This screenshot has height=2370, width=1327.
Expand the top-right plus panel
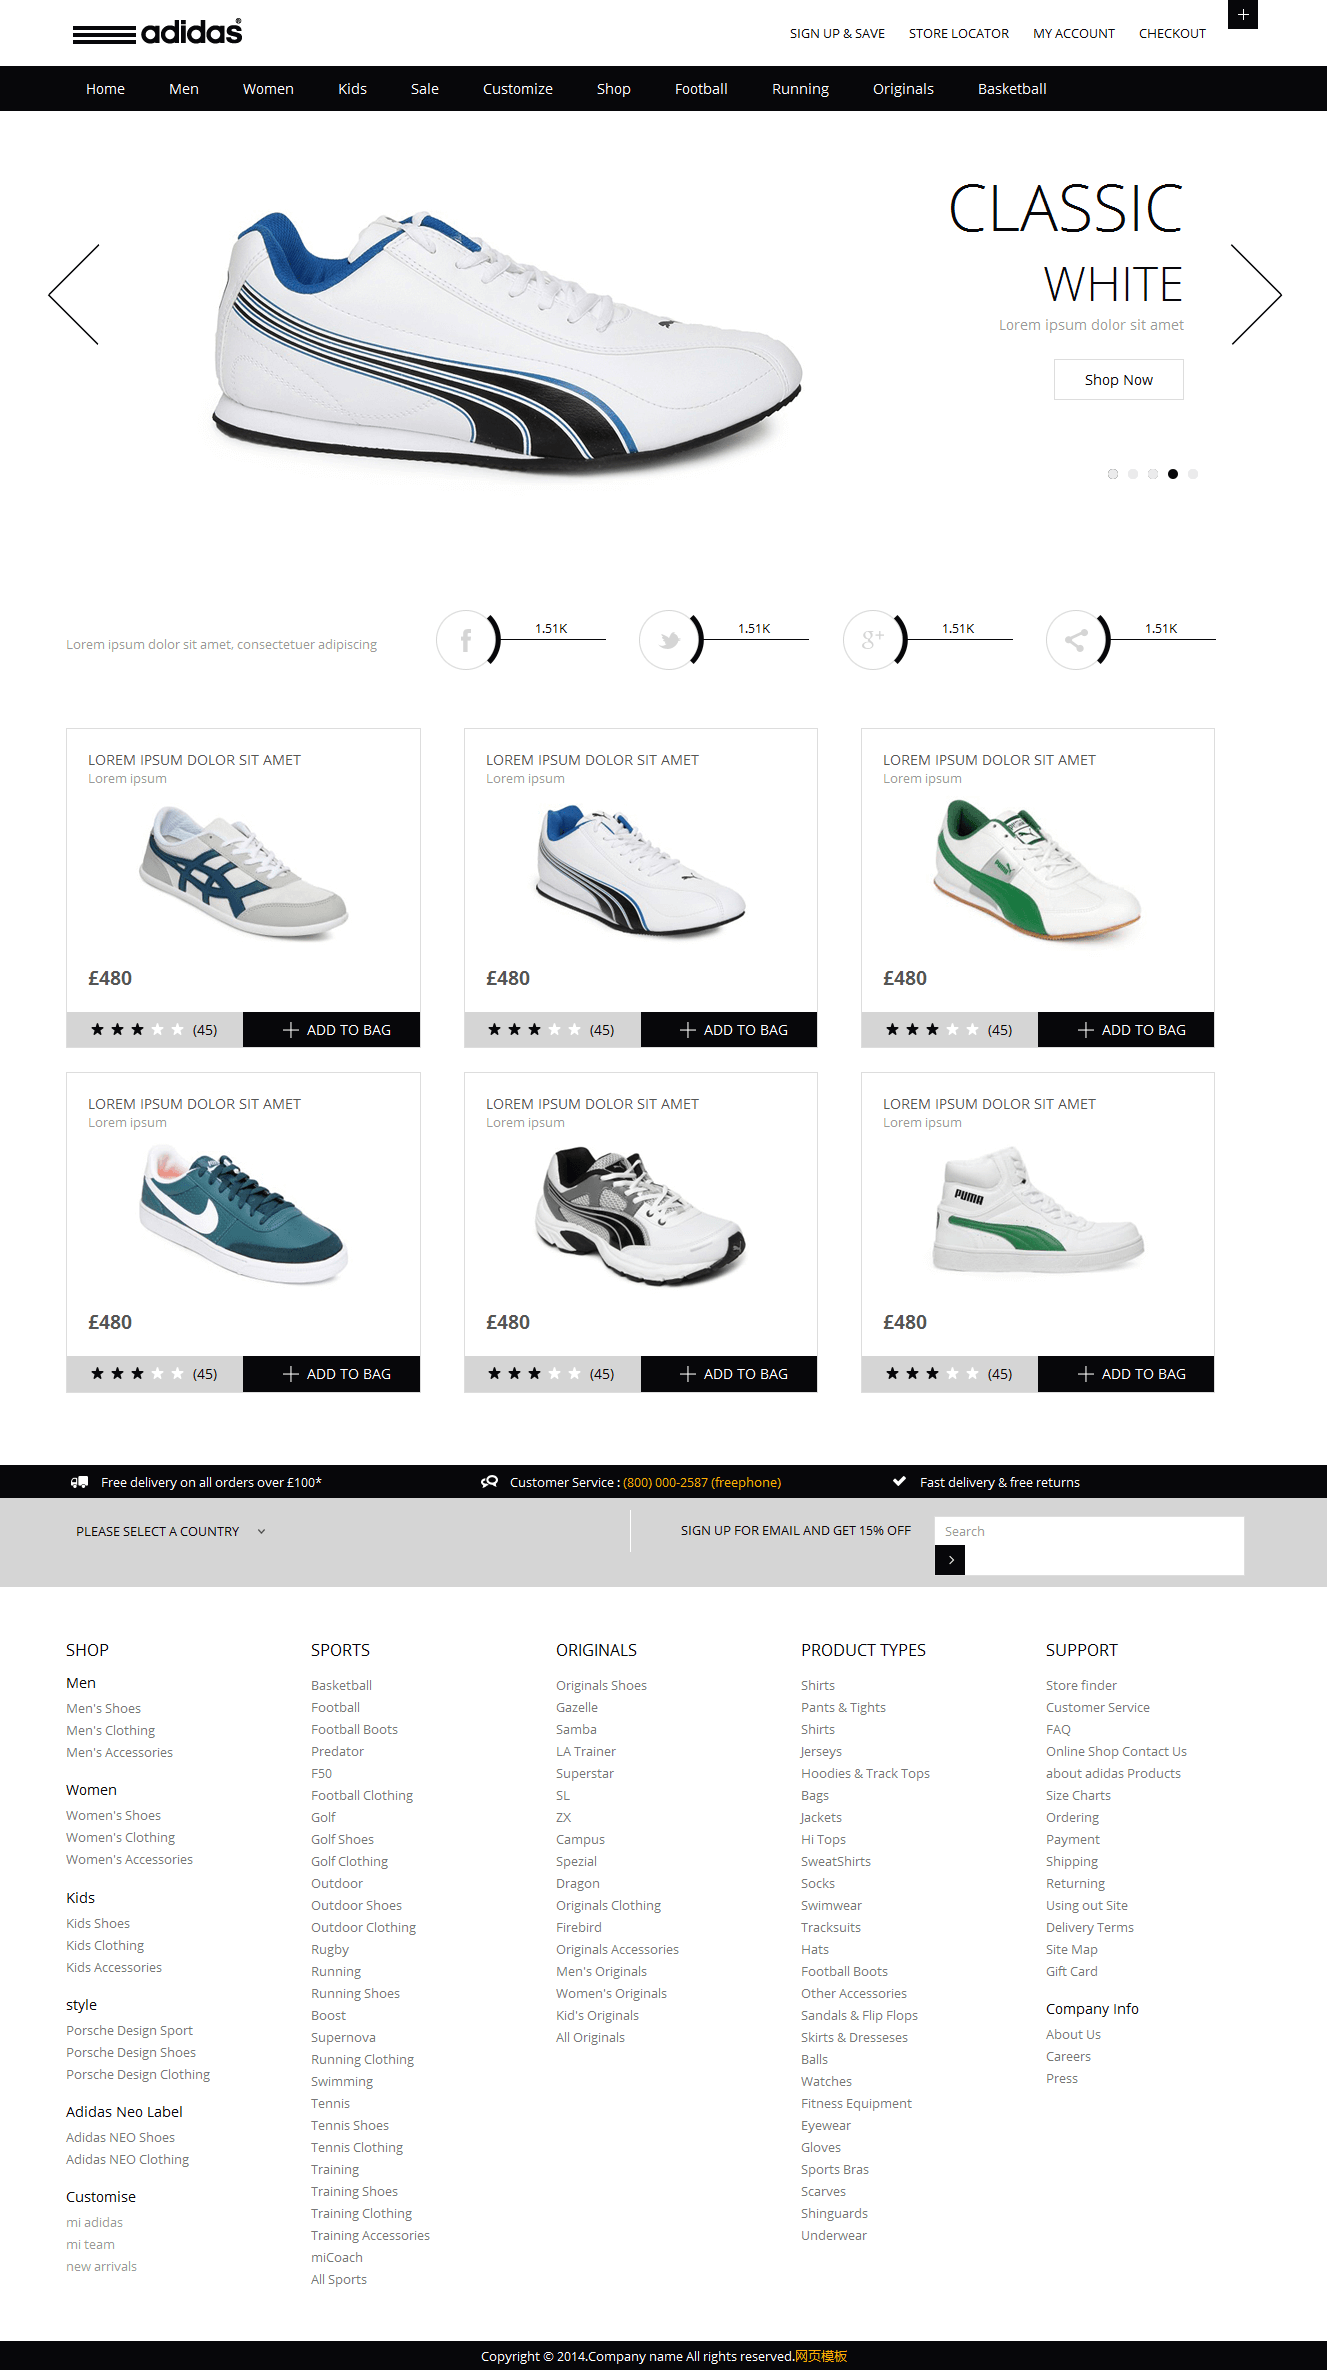tap(1243, 14)
